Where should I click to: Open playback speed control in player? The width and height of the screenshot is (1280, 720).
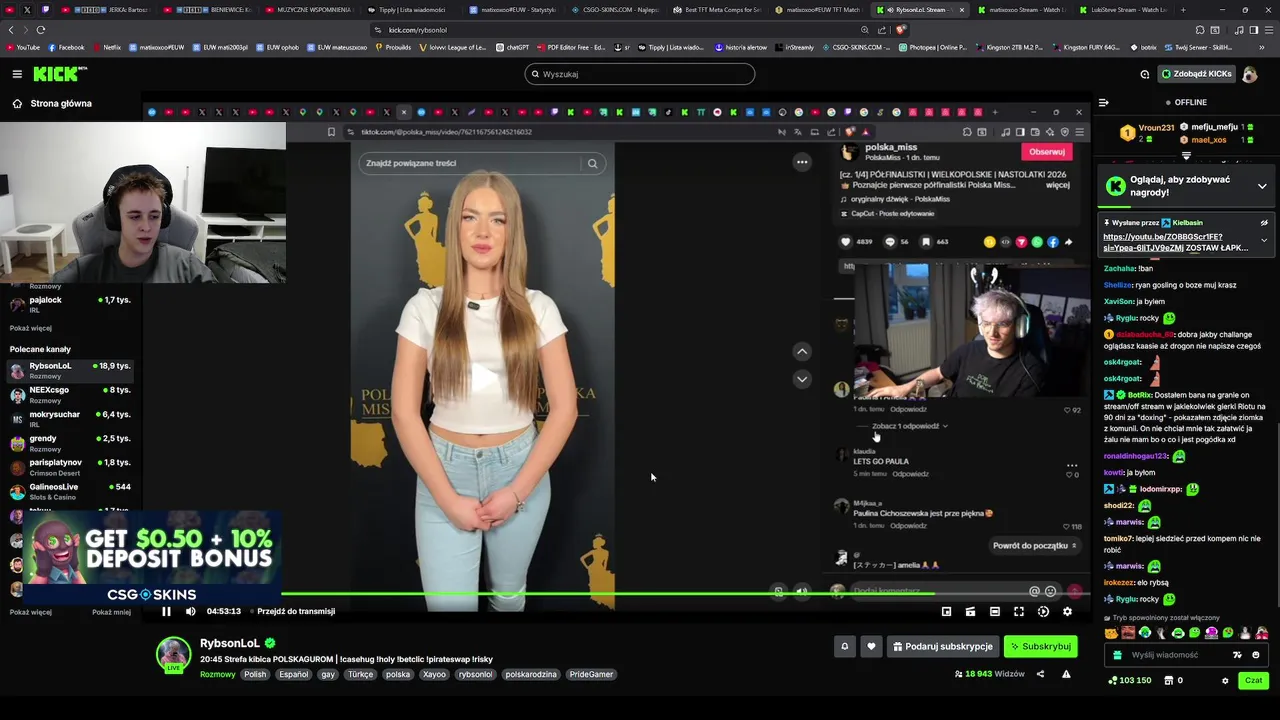point(1043,611)
